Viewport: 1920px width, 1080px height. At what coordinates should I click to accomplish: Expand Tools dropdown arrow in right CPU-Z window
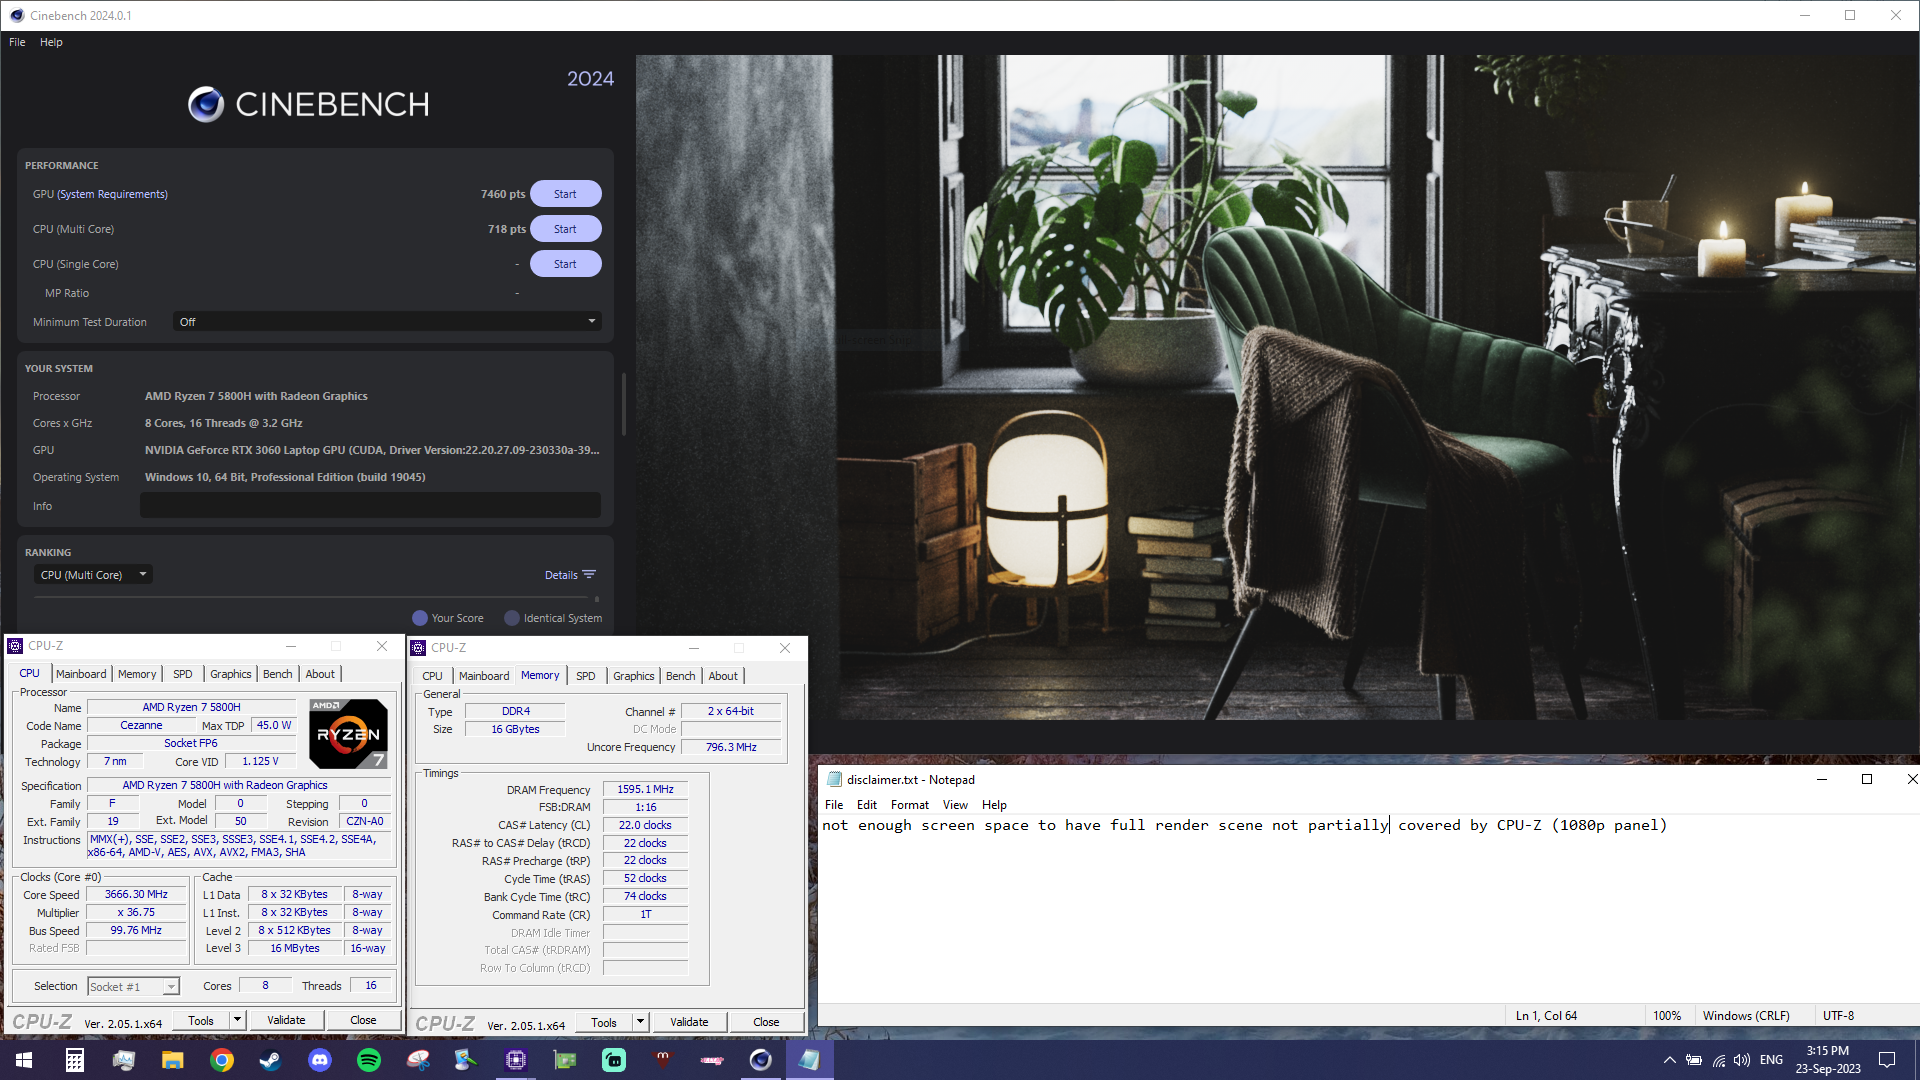[641, 1022]
